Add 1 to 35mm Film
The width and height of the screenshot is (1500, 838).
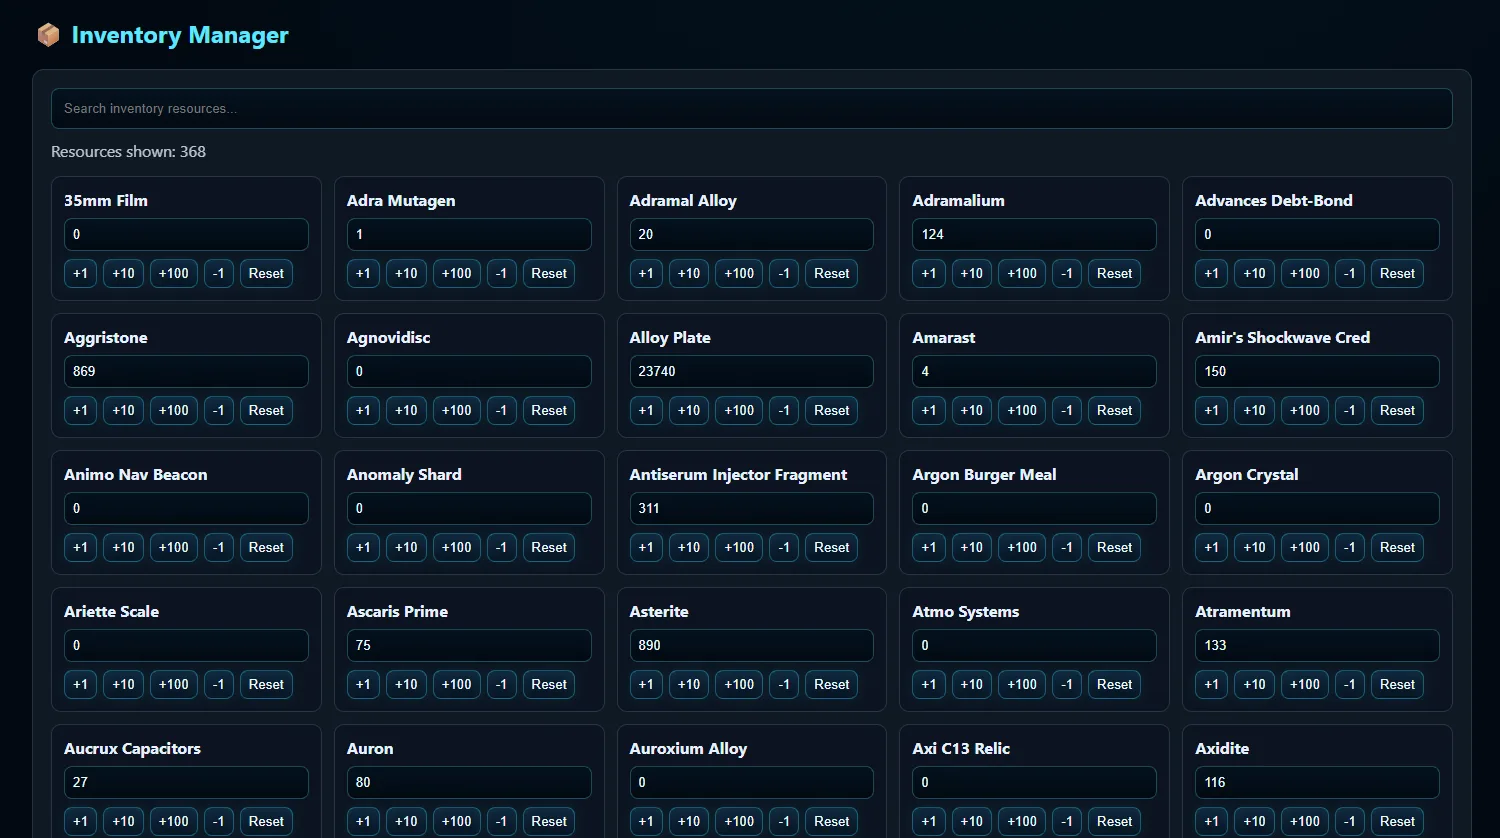80,273
